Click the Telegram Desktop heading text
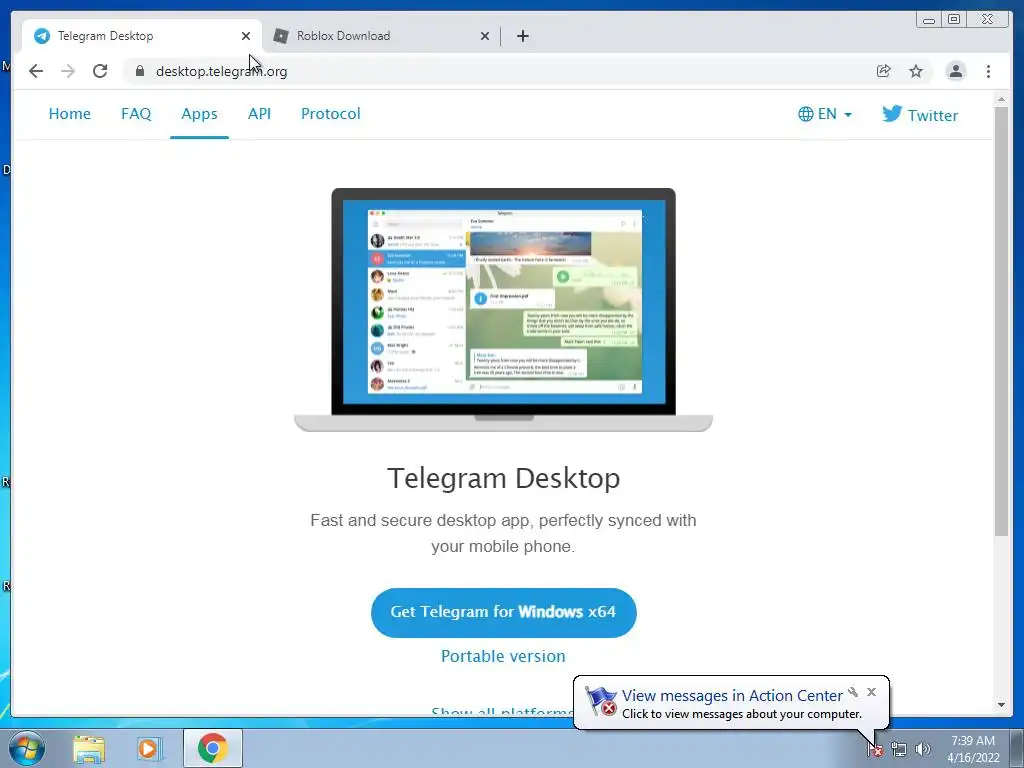1024x768 pixels. coord(504,478)
